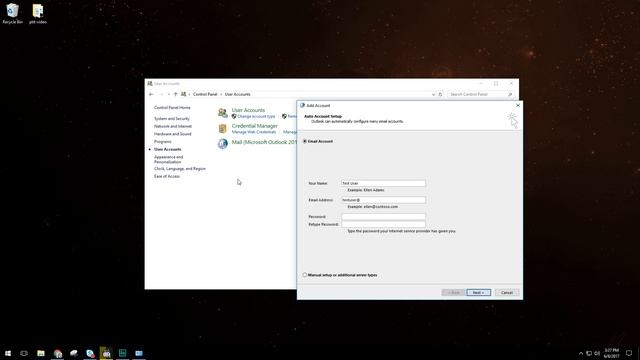Screen dimensions: 640x360
Task: Click the Cancel button in Add Account
Action: (x=507, y=293)
